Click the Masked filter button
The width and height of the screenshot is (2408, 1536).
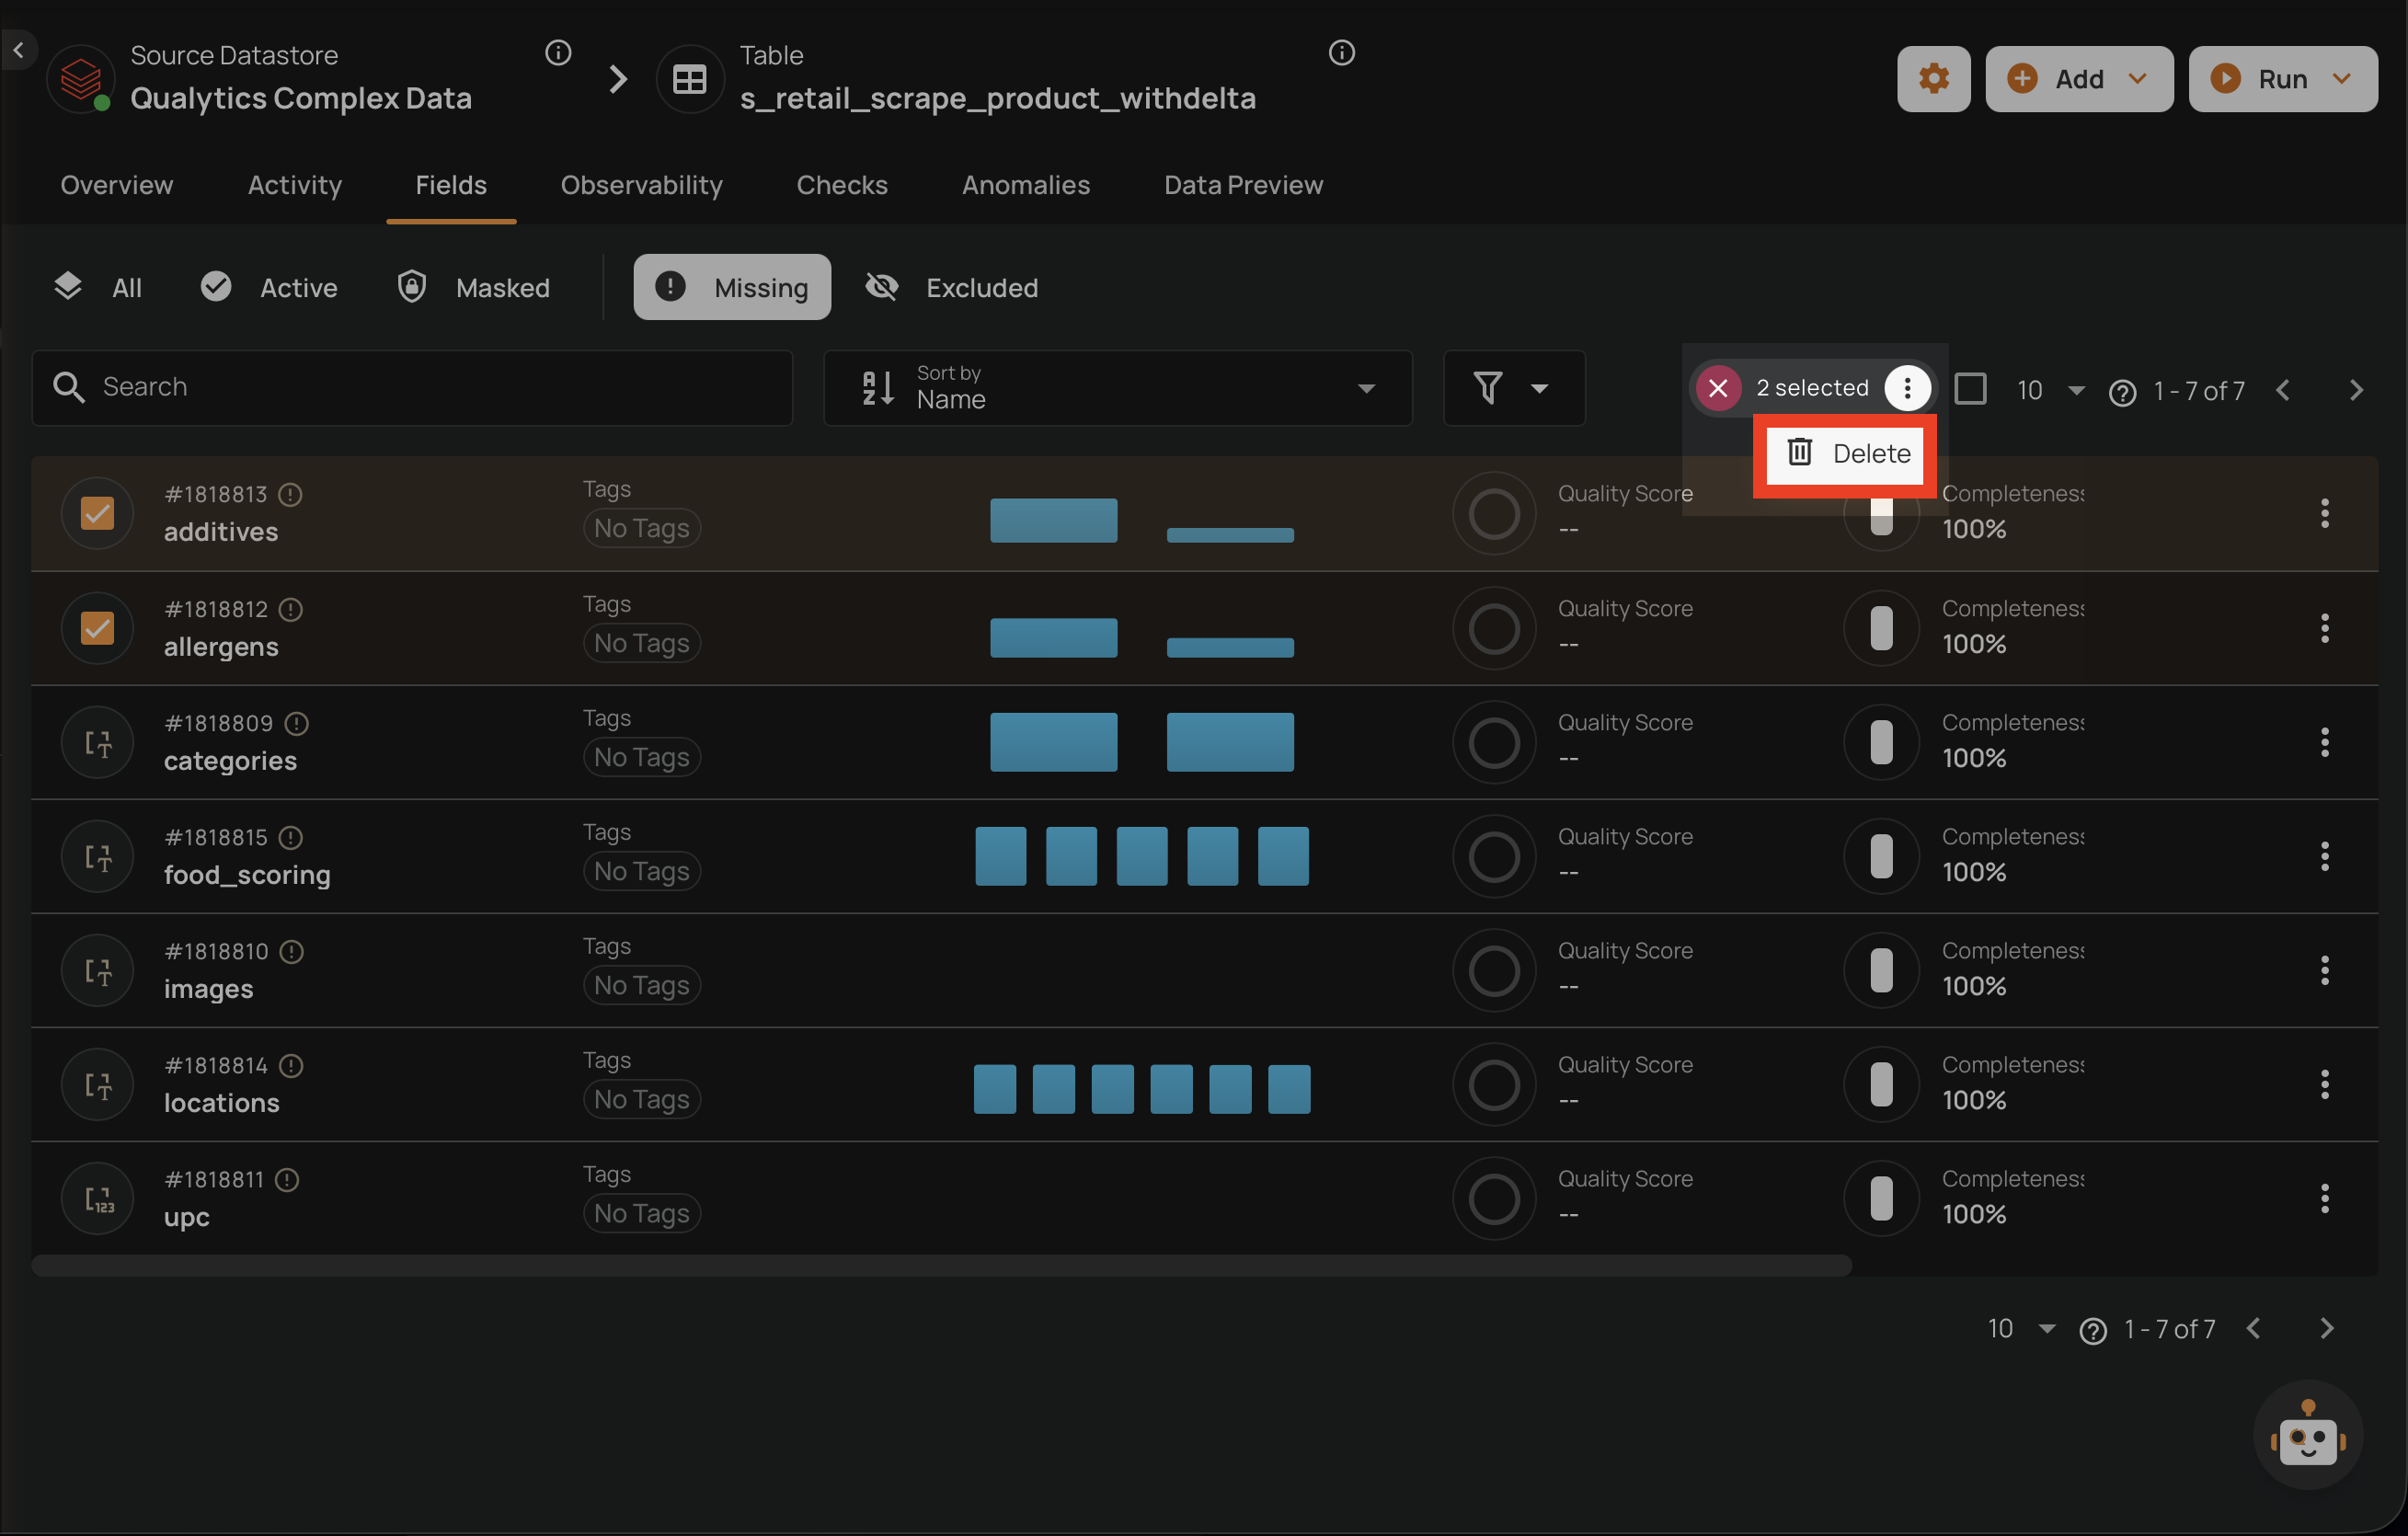[x=474, y=288]
